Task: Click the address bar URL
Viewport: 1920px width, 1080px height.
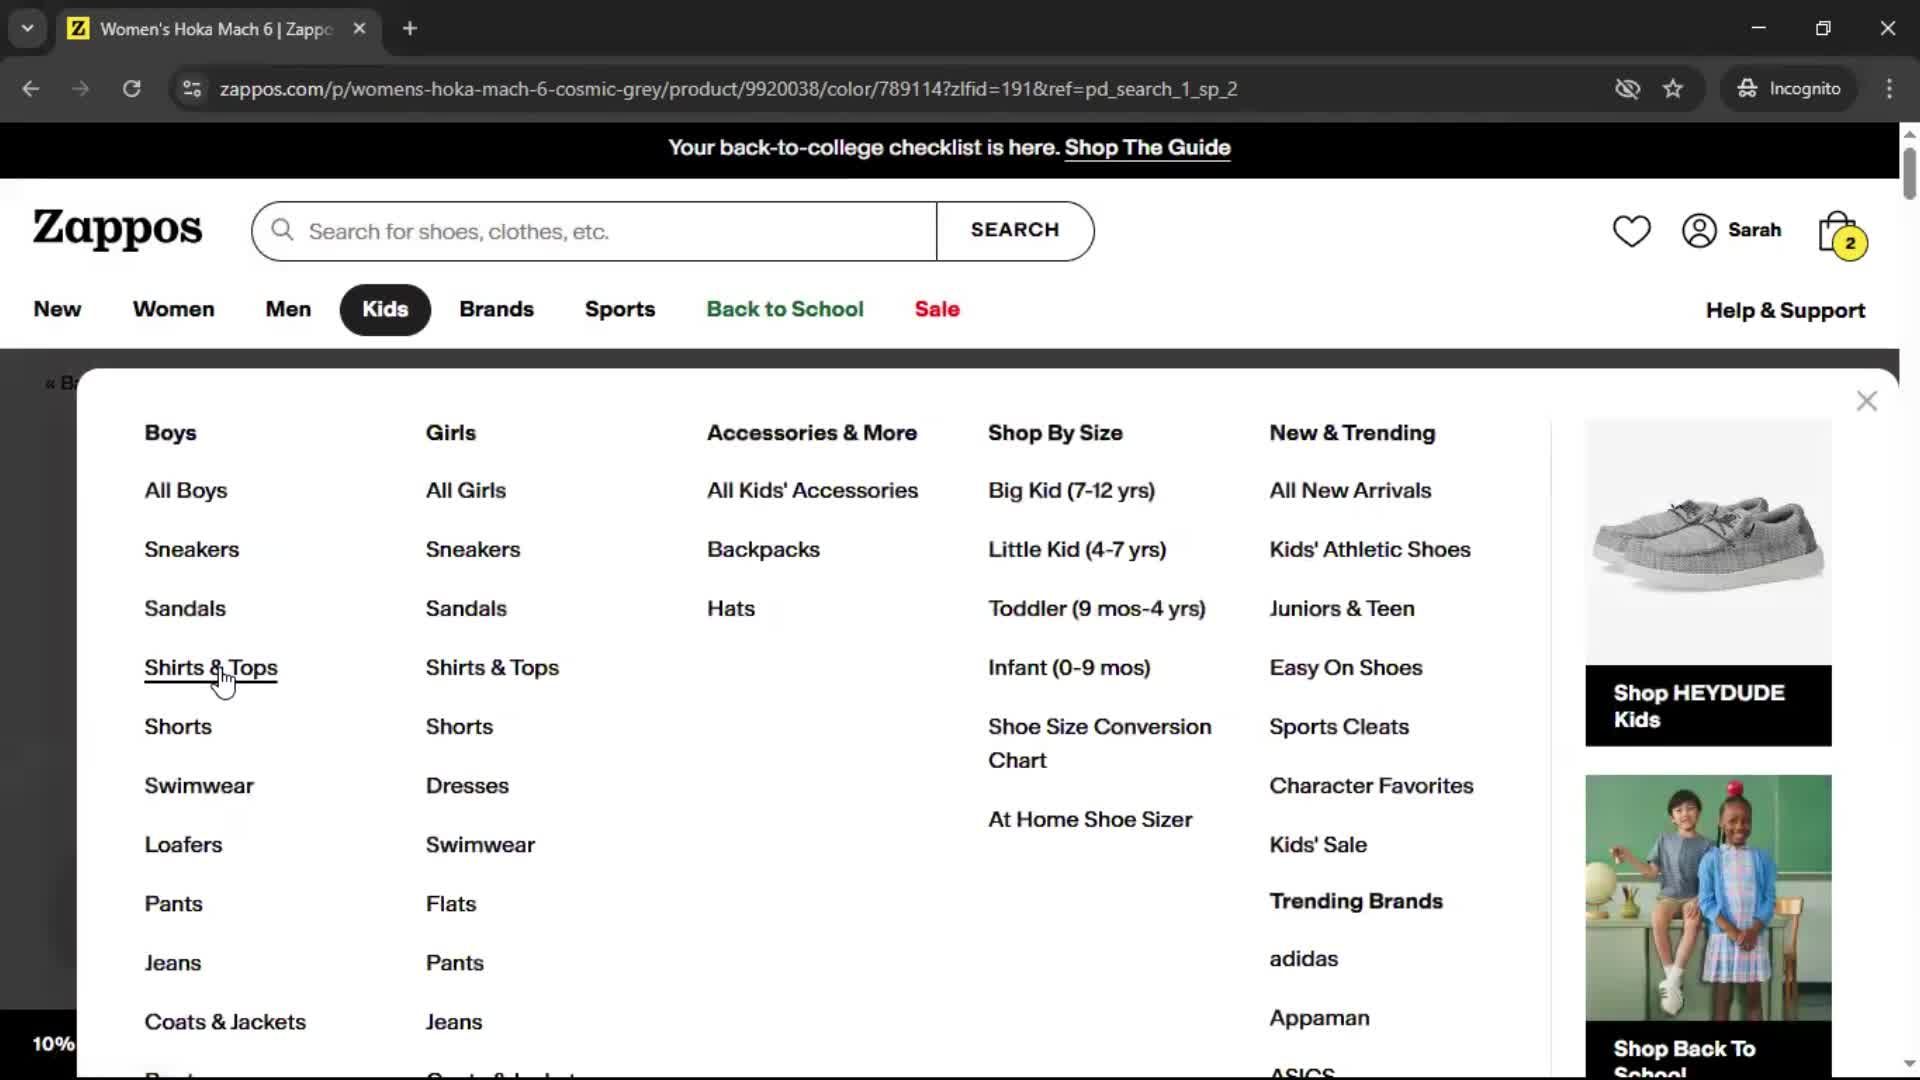Action: (728, 89)
